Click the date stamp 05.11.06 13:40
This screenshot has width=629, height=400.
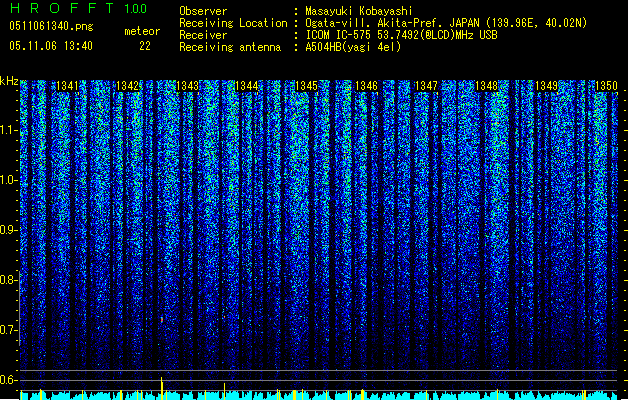pos(51,46)
